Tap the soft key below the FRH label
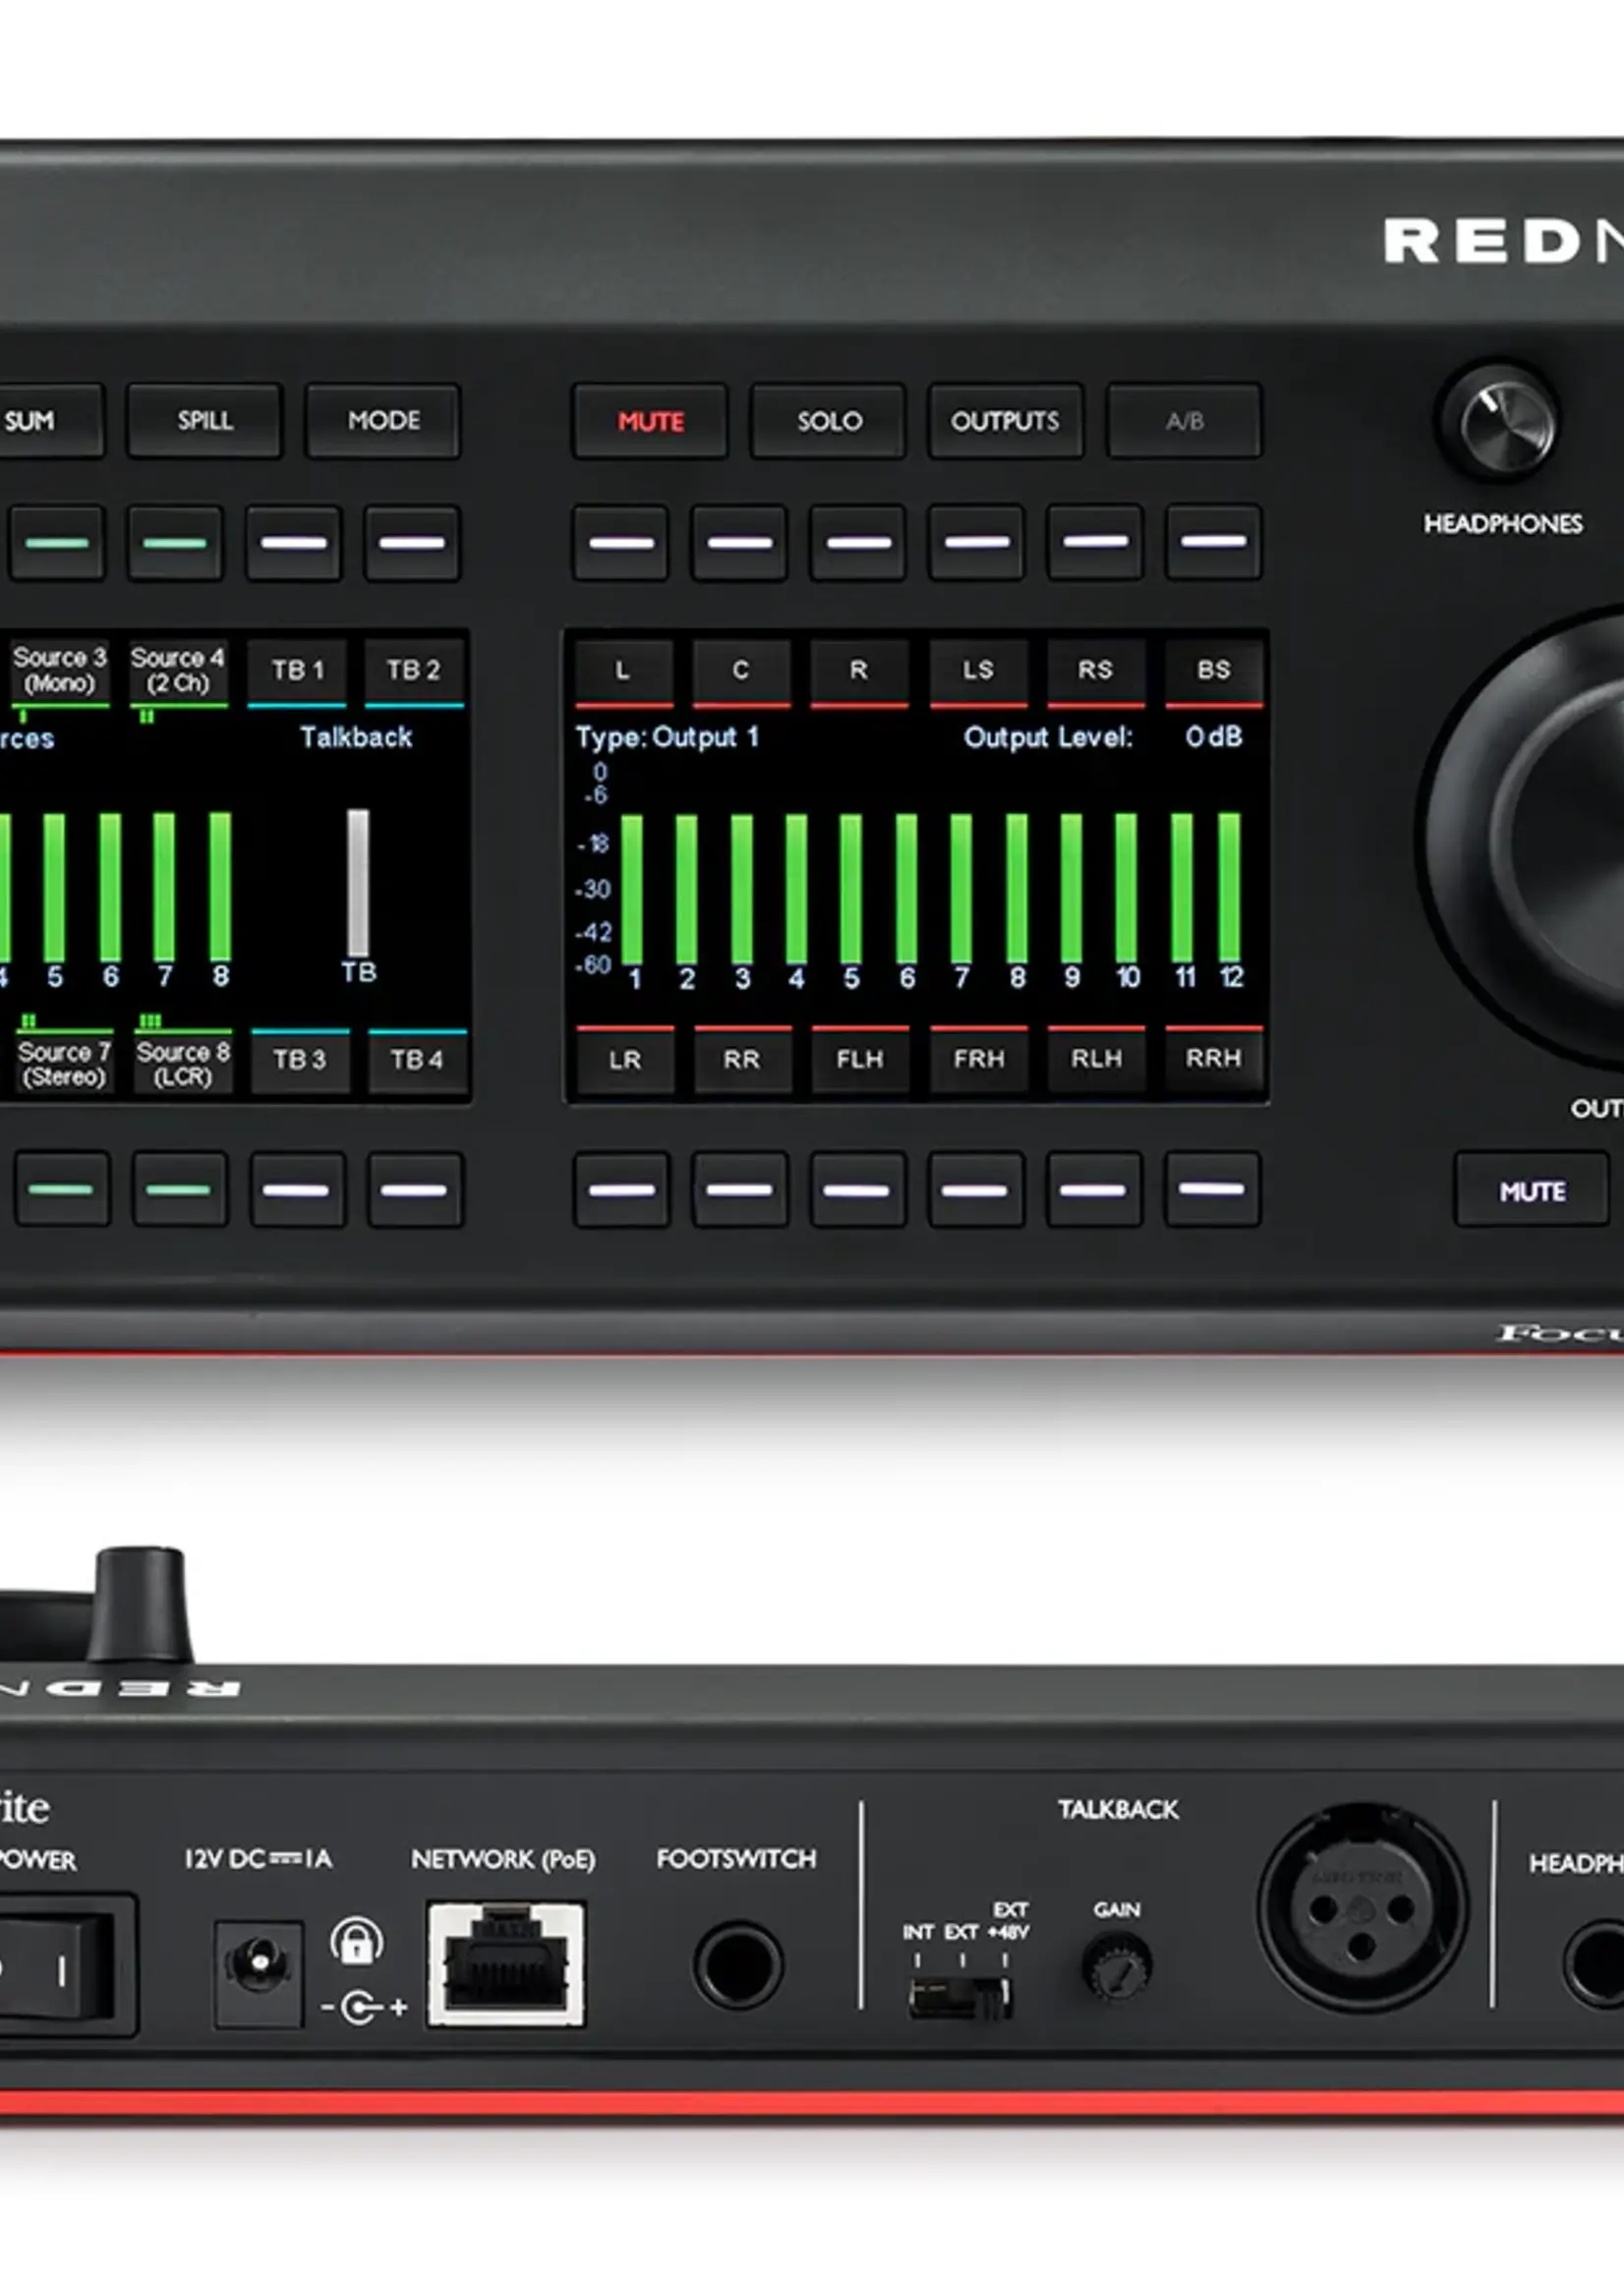1624x2274 pixels. (x=976, y=1190)
